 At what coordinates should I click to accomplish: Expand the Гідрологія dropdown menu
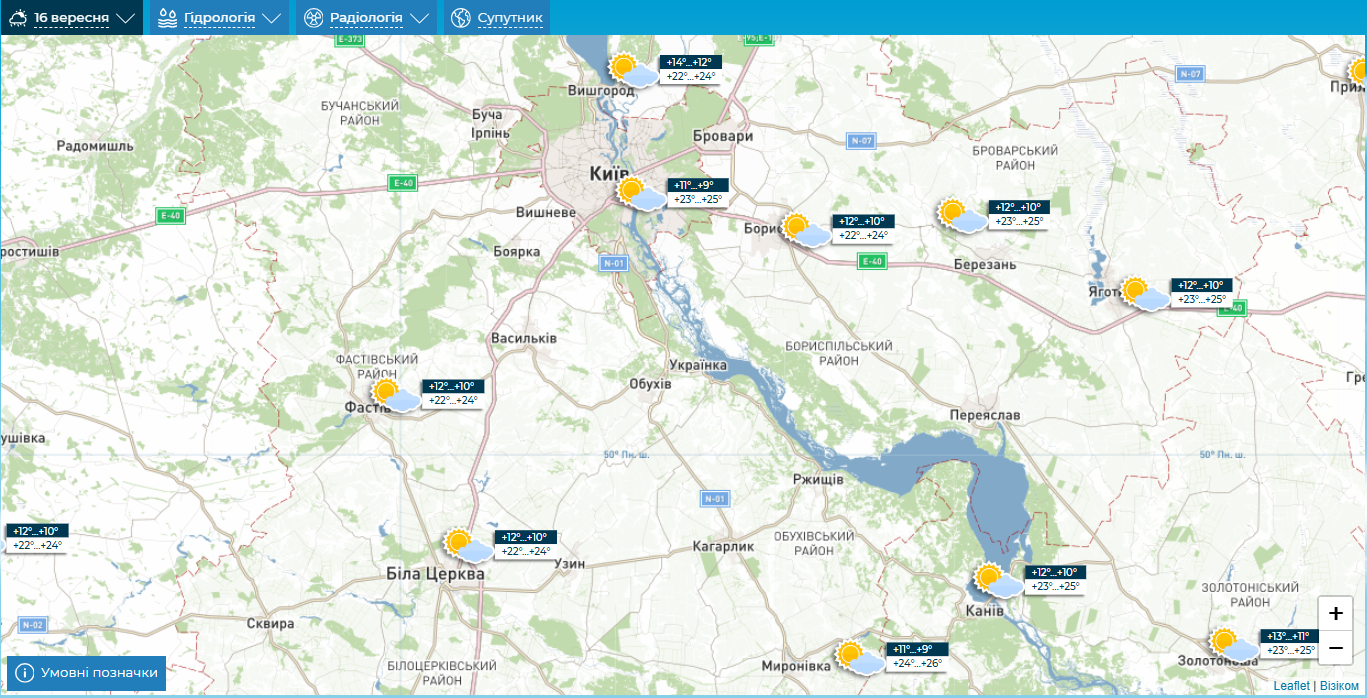point(219,18)
